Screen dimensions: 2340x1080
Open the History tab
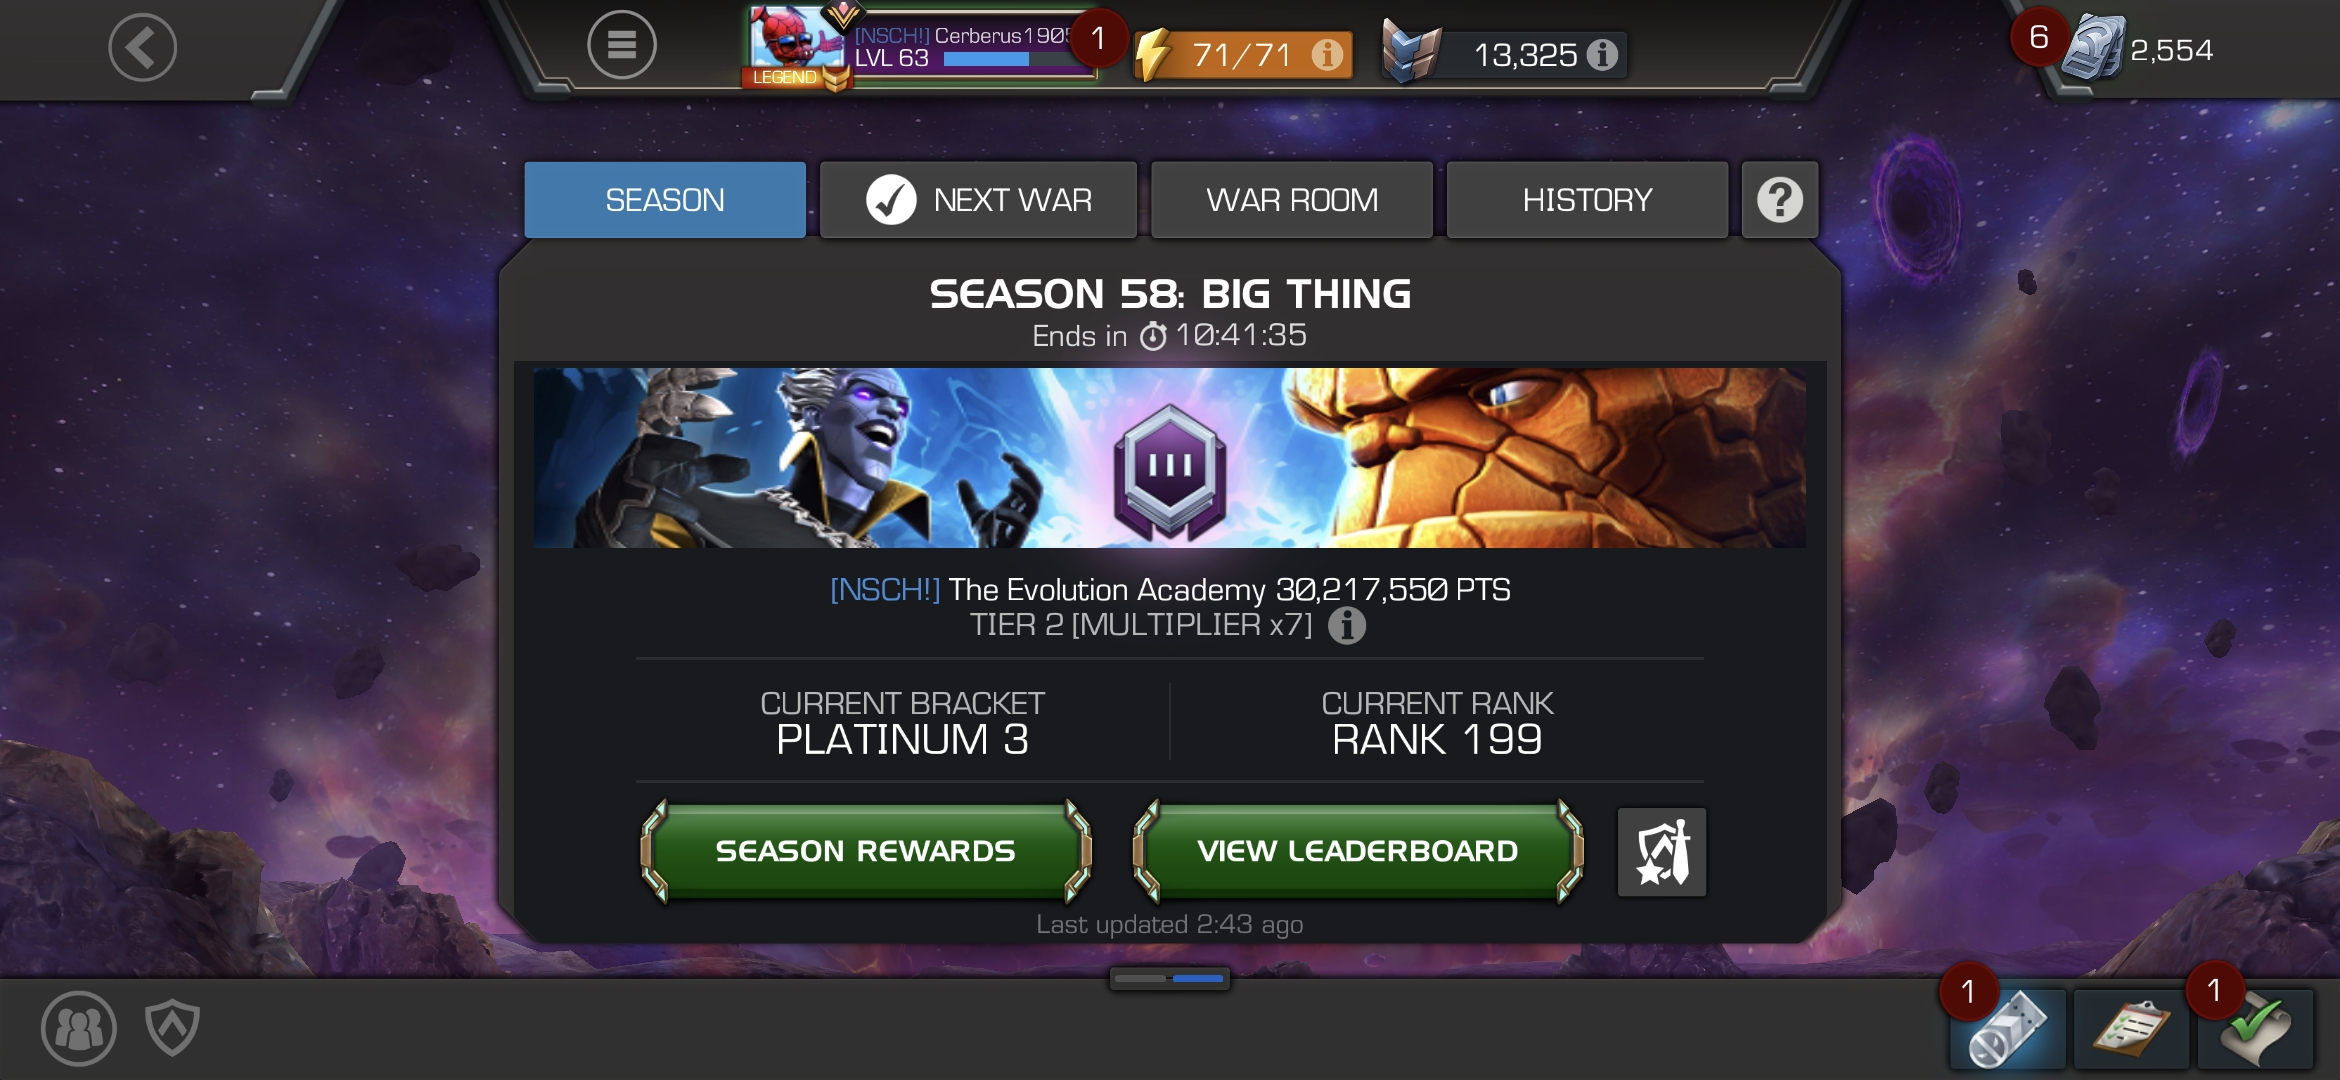point(1587,200)
